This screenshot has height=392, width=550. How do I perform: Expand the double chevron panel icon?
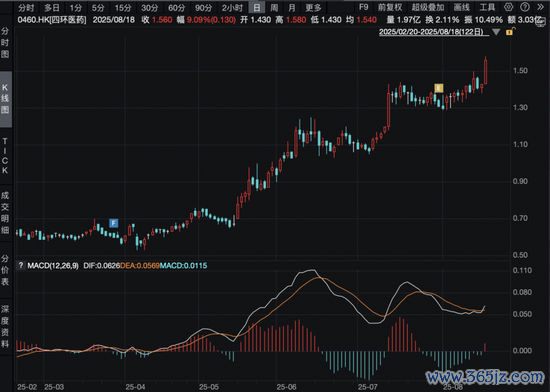(x=541, y=7)
